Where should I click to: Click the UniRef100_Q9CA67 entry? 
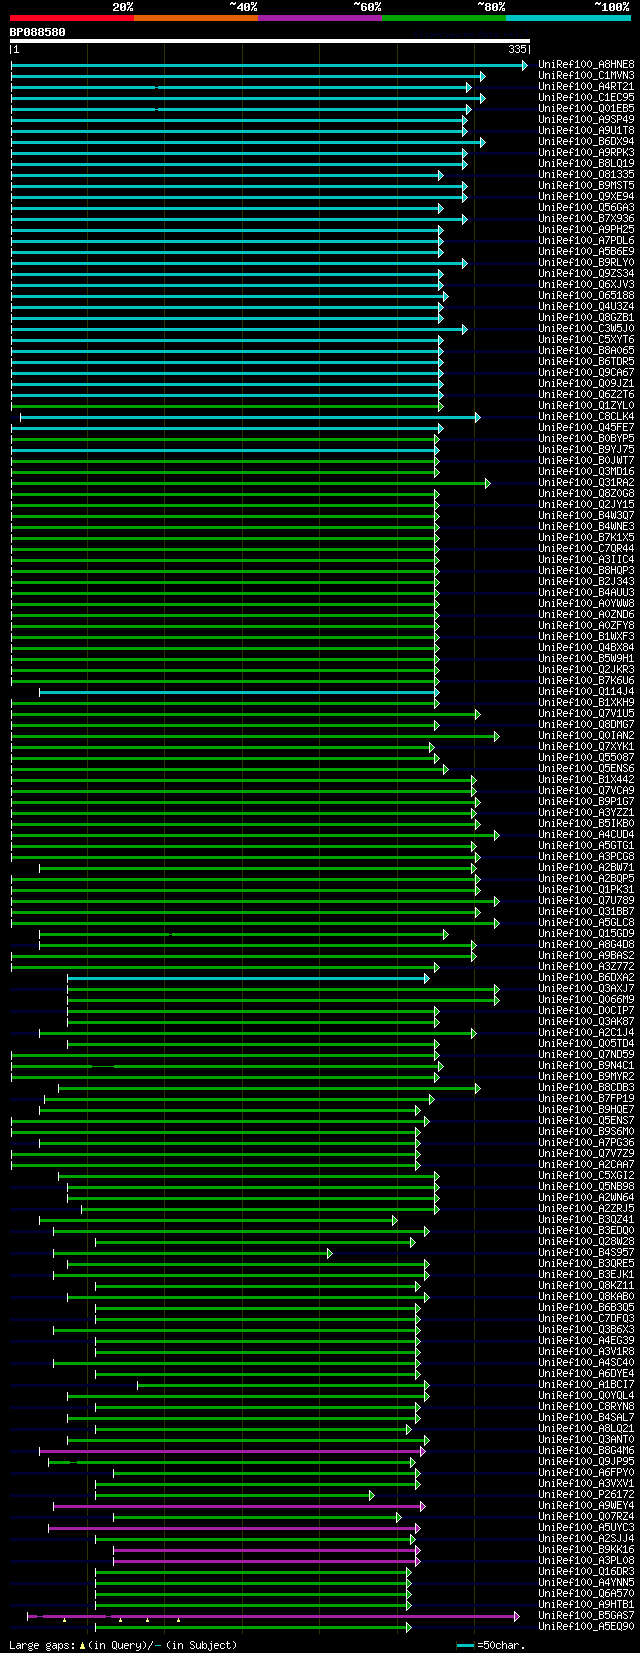(586, 372)
